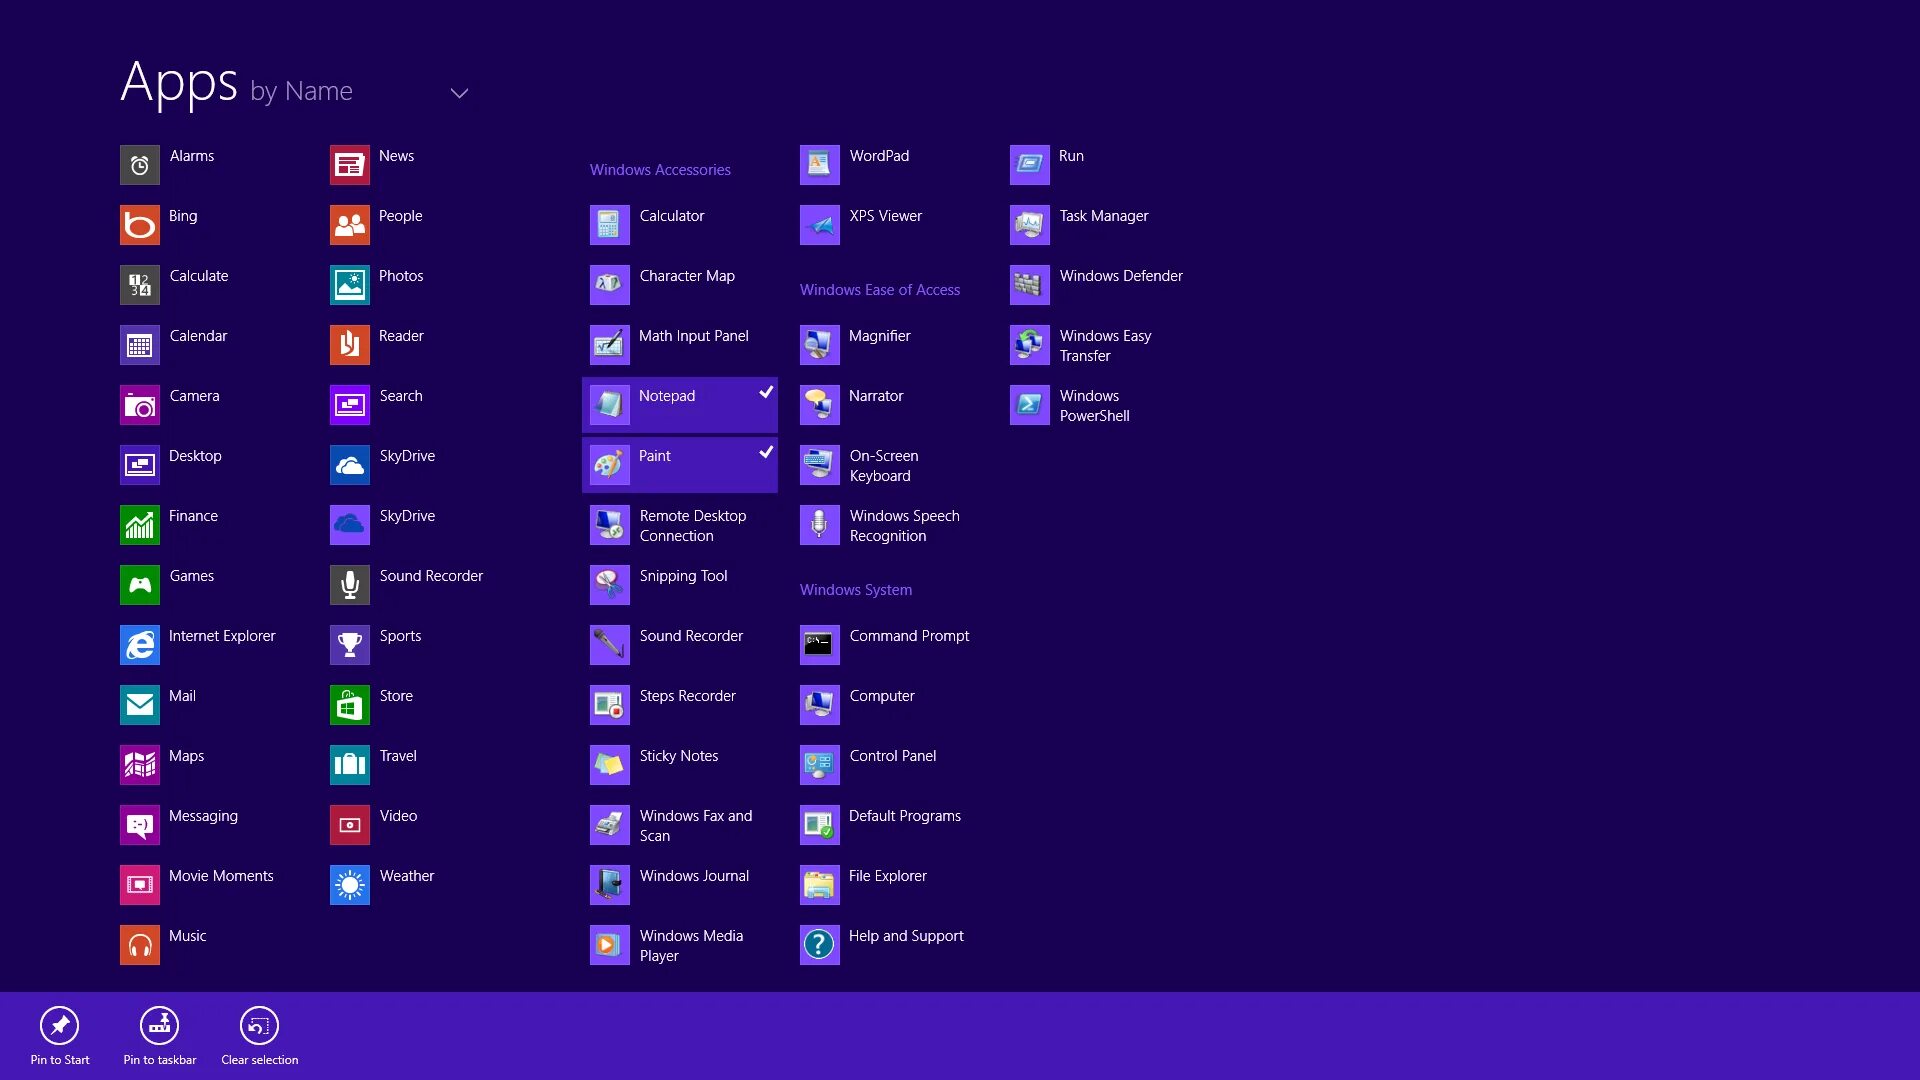Screen dimensions: 1920x1080
Task: Expand the sort by Name dropdown arrow
Action: coord(459,93)
